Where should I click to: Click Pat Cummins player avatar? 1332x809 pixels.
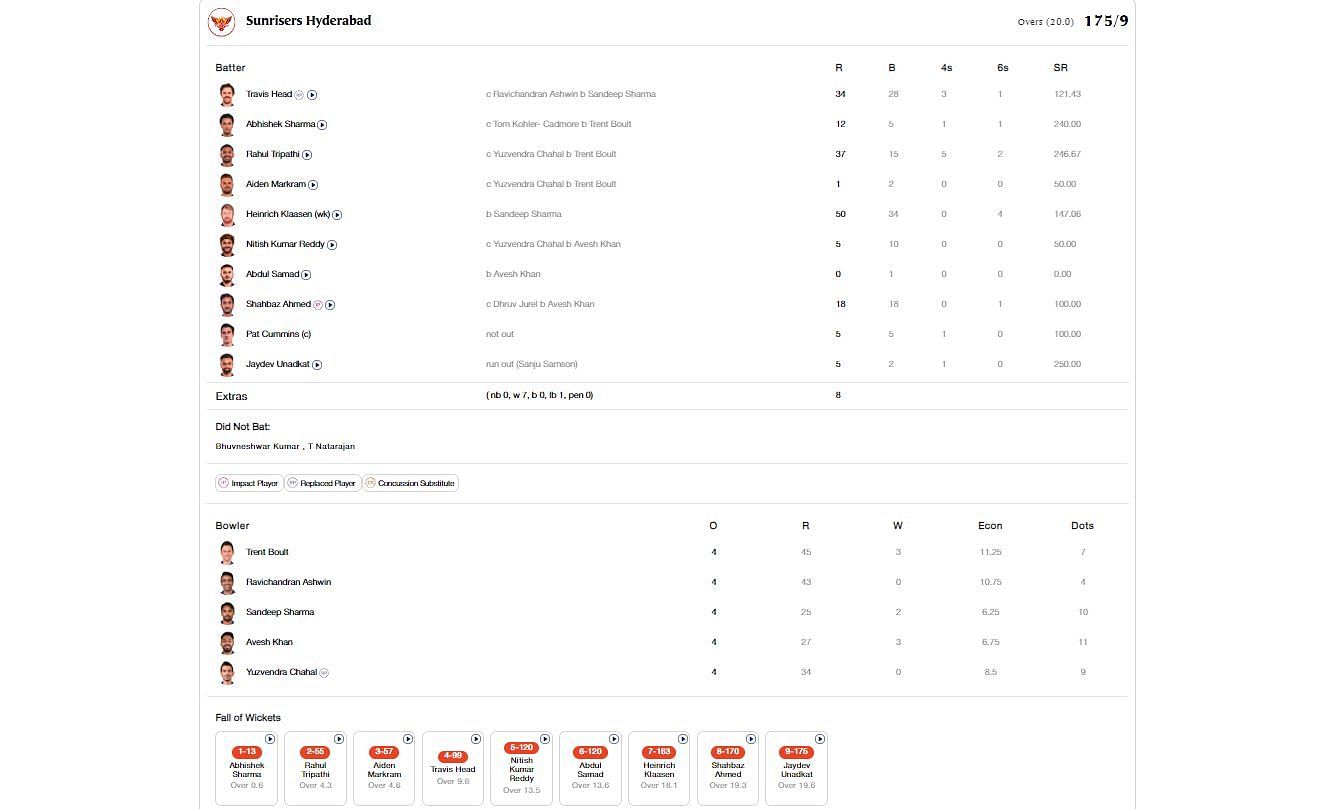(x=227, y=335)
